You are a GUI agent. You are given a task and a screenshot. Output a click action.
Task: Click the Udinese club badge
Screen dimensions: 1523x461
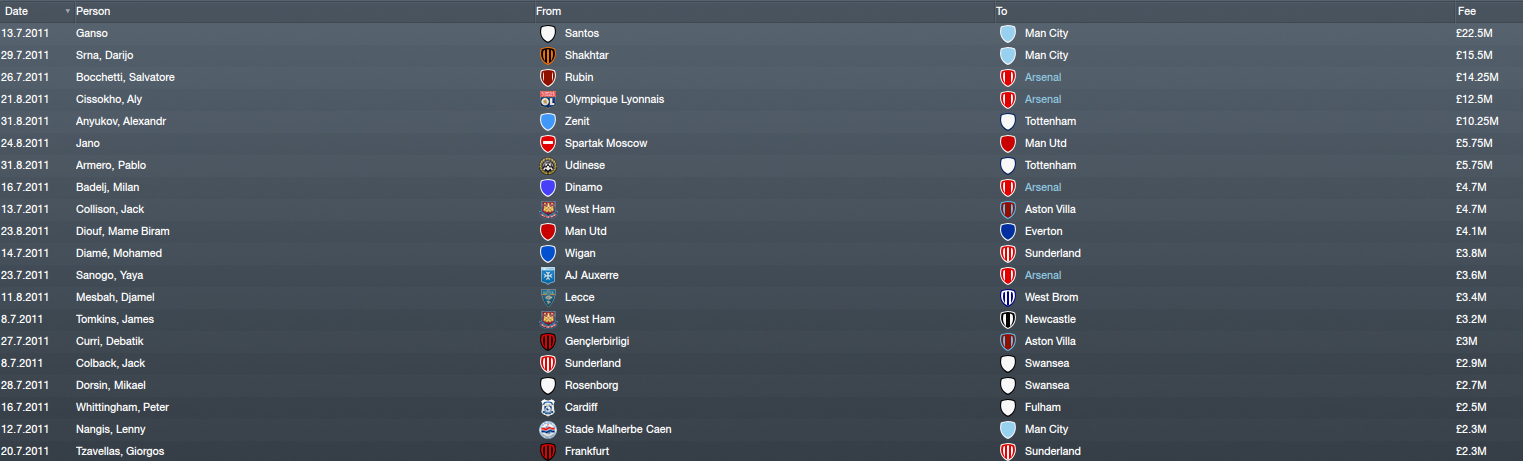pyautogui.click(x=547, y=165)
